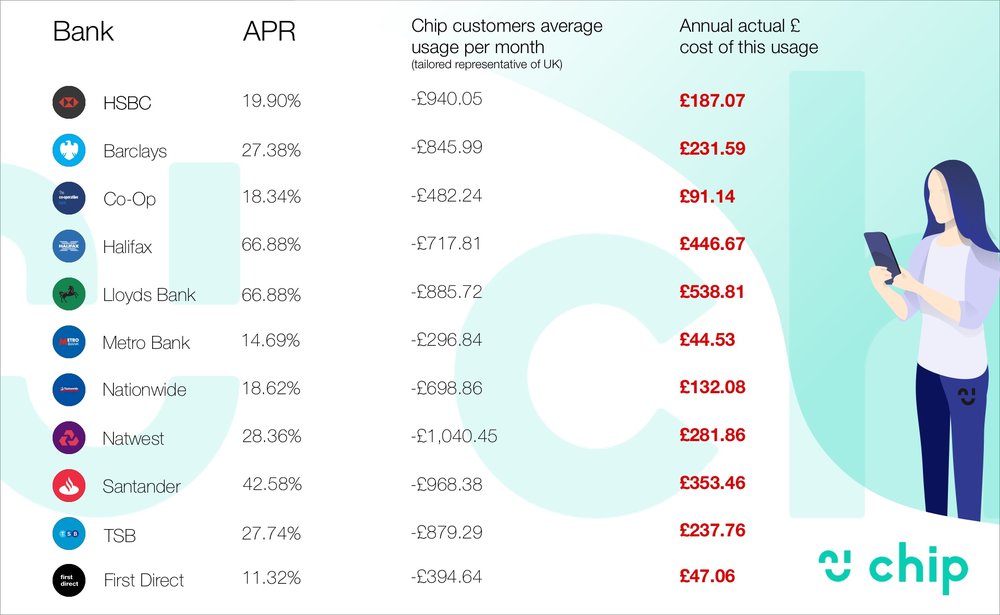Click the woman holding phone illustration

point(932,339)
